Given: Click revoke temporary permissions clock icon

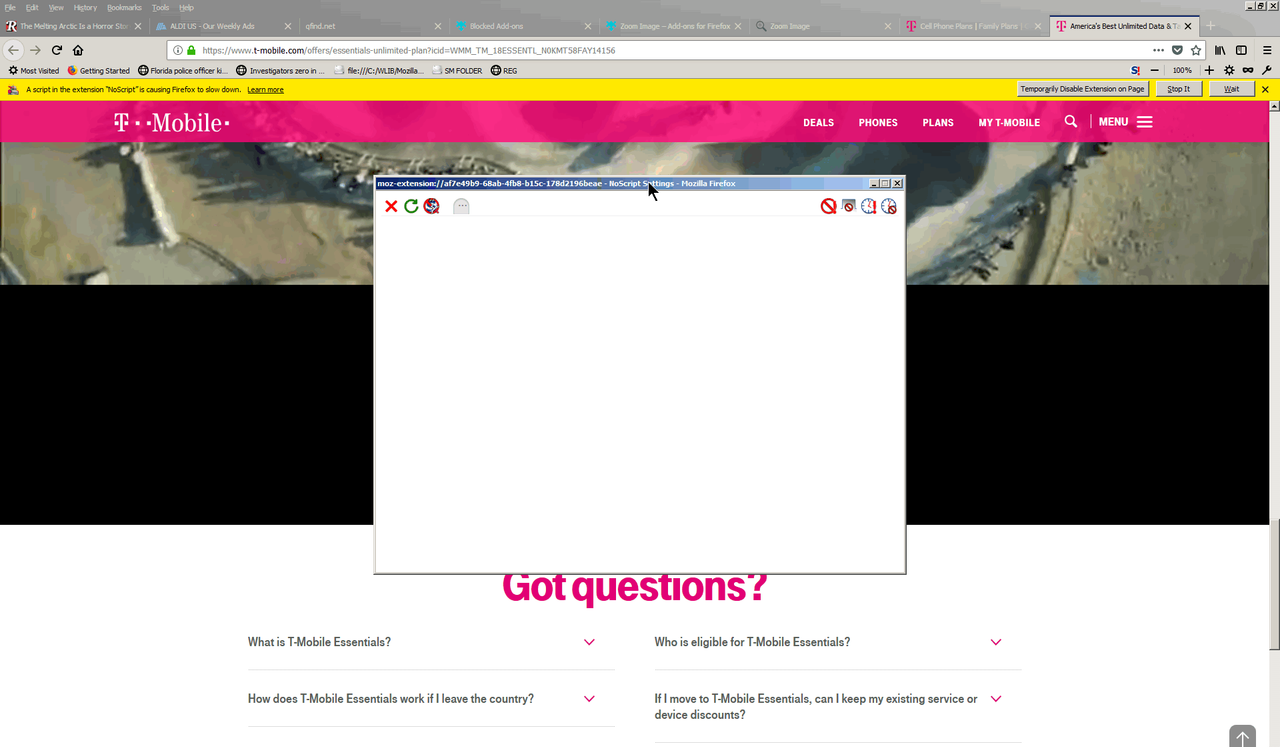Looking at the screenshot, I should pos(888,206).
